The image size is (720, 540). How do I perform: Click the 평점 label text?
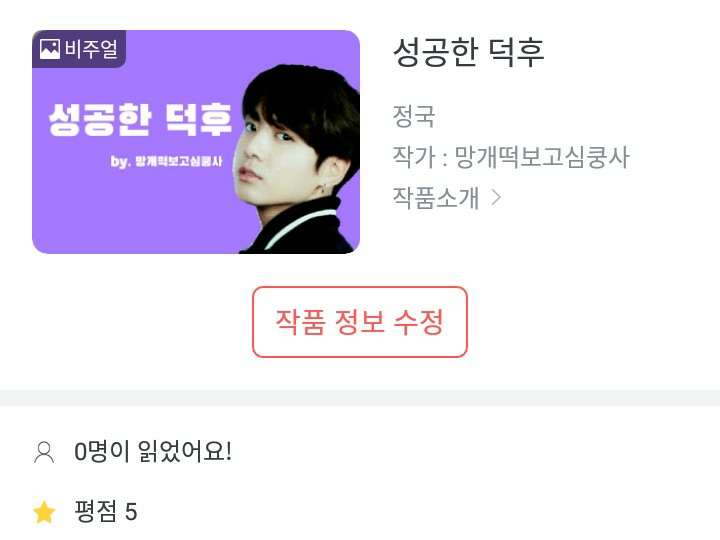96,511
